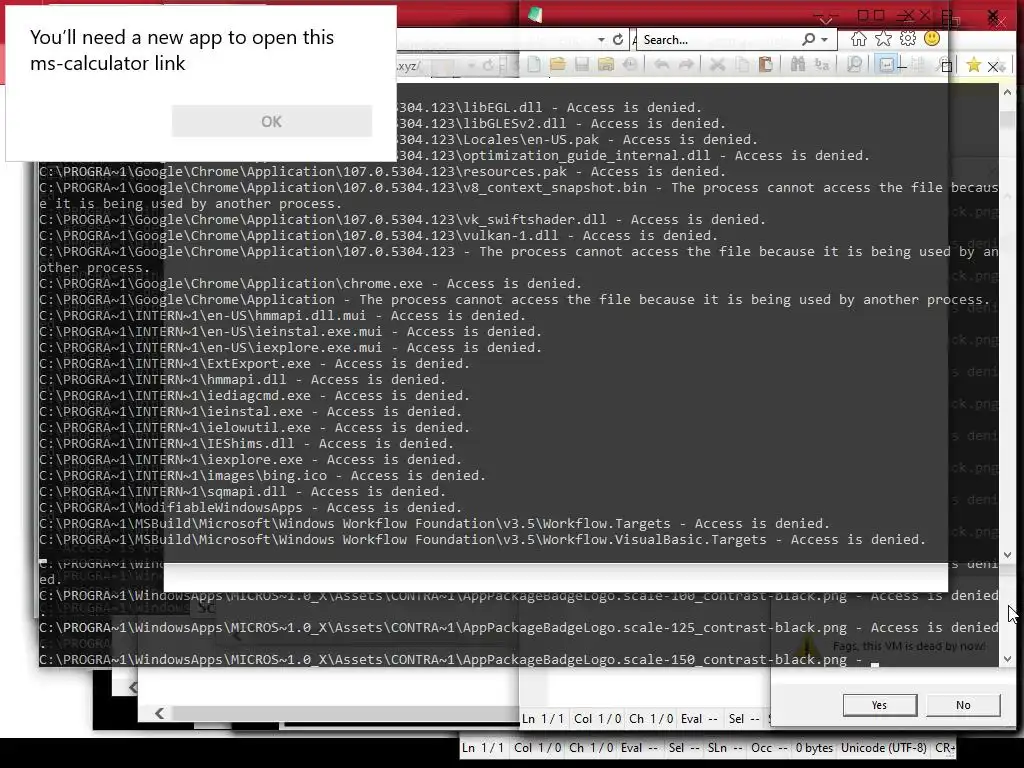
Task: Redo edit in Notepad2 toolbar
Action: coord(686,65)
